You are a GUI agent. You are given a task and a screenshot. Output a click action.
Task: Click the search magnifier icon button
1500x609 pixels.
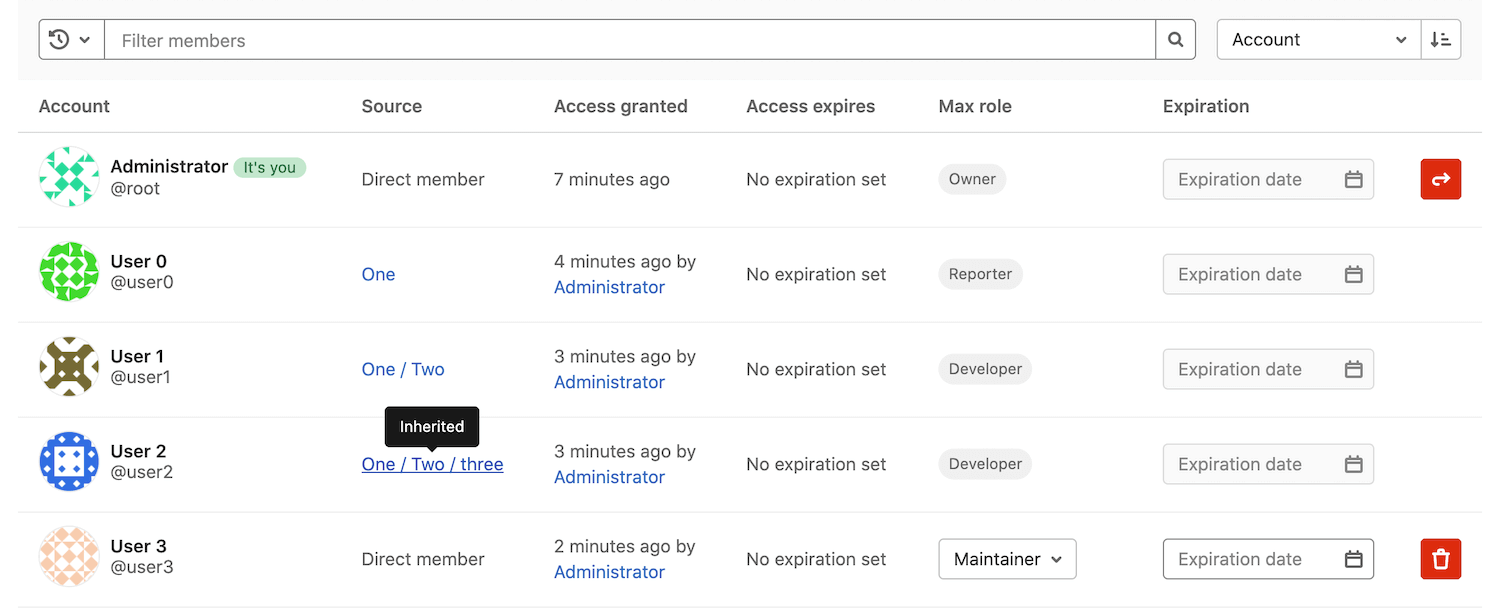coord(1175,40)
